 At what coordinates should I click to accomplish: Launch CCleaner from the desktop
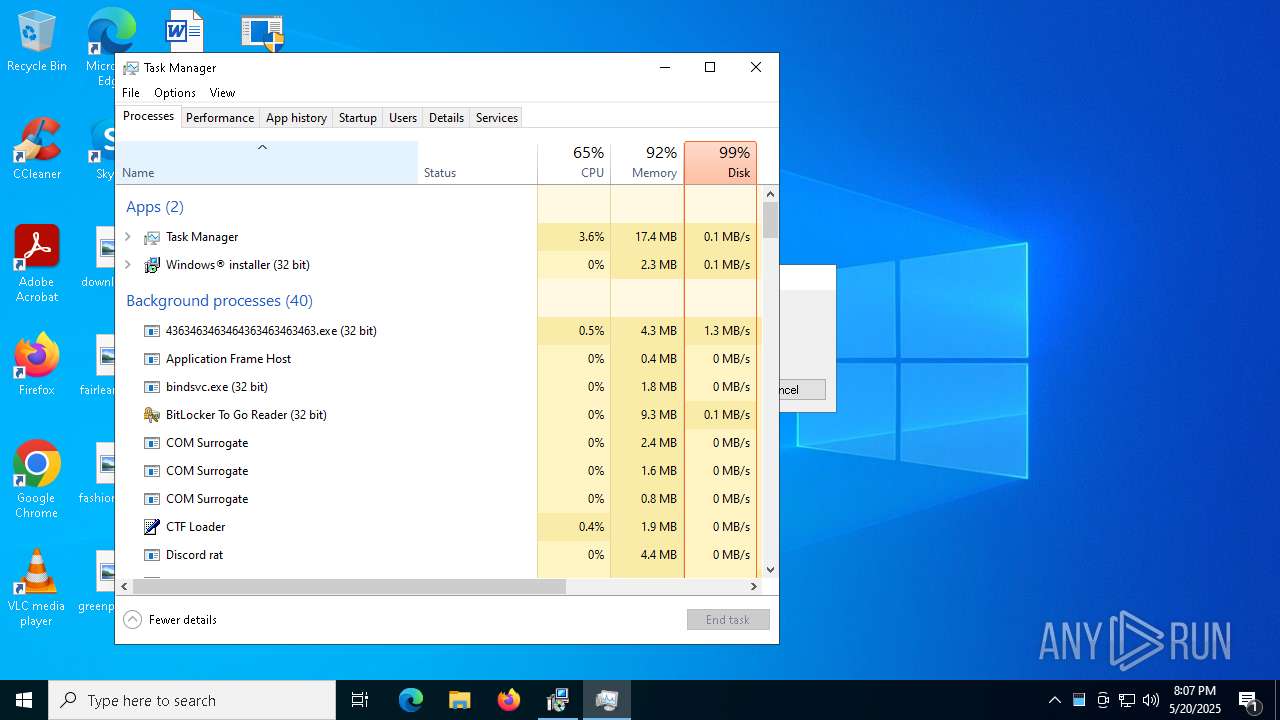[37, 150]
